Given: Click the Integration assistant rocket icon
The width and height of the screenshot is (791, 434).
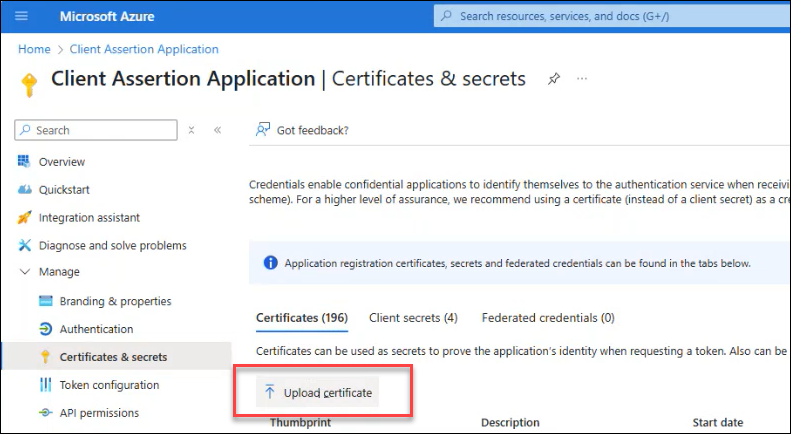Looking at the screenshot, I should point(24,218).
